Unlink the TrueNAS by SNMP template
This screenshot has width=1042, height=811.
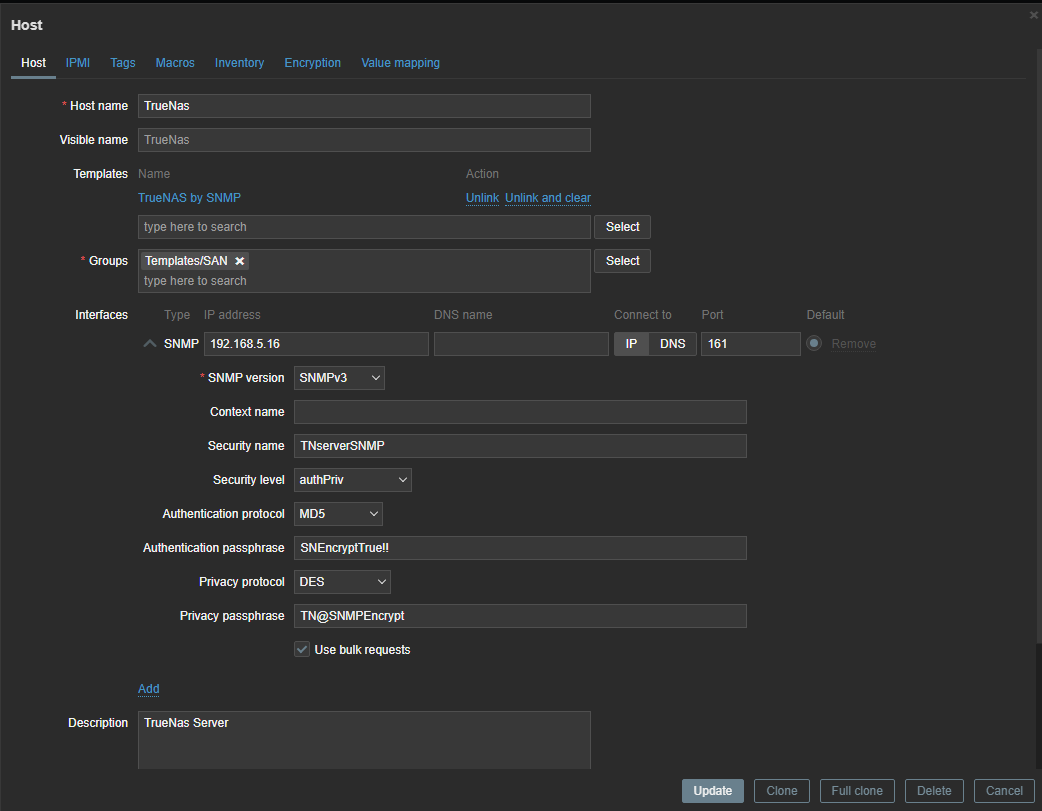(482, 198)
